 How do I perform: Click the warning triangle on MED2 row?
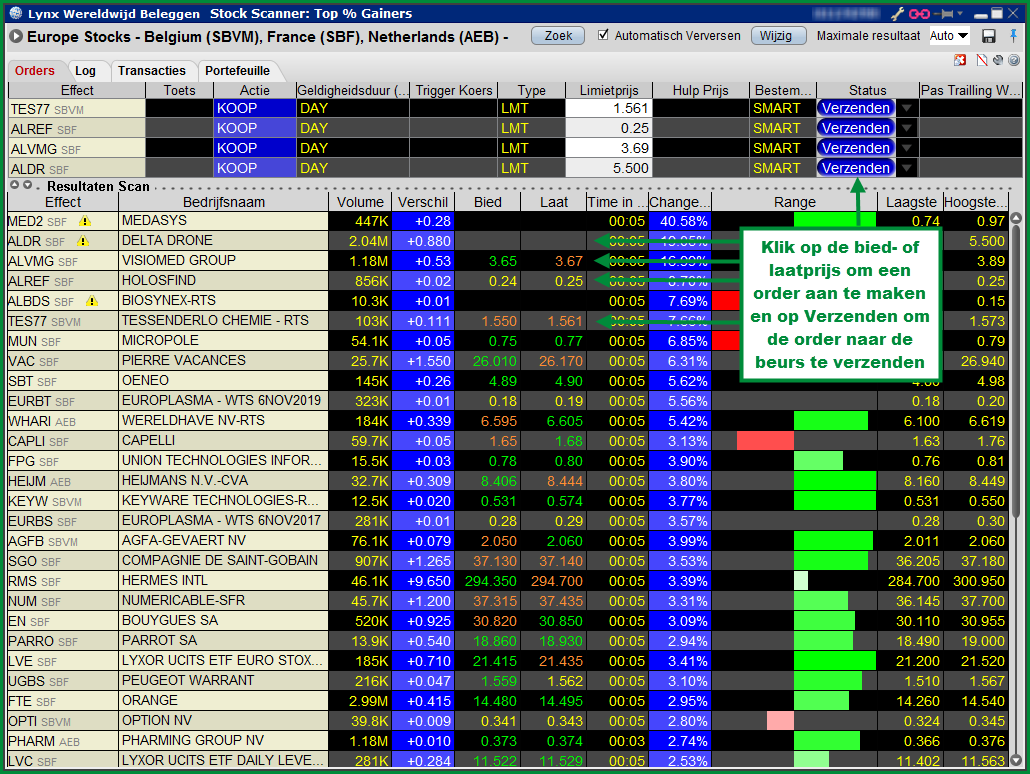tap(85, 221)
